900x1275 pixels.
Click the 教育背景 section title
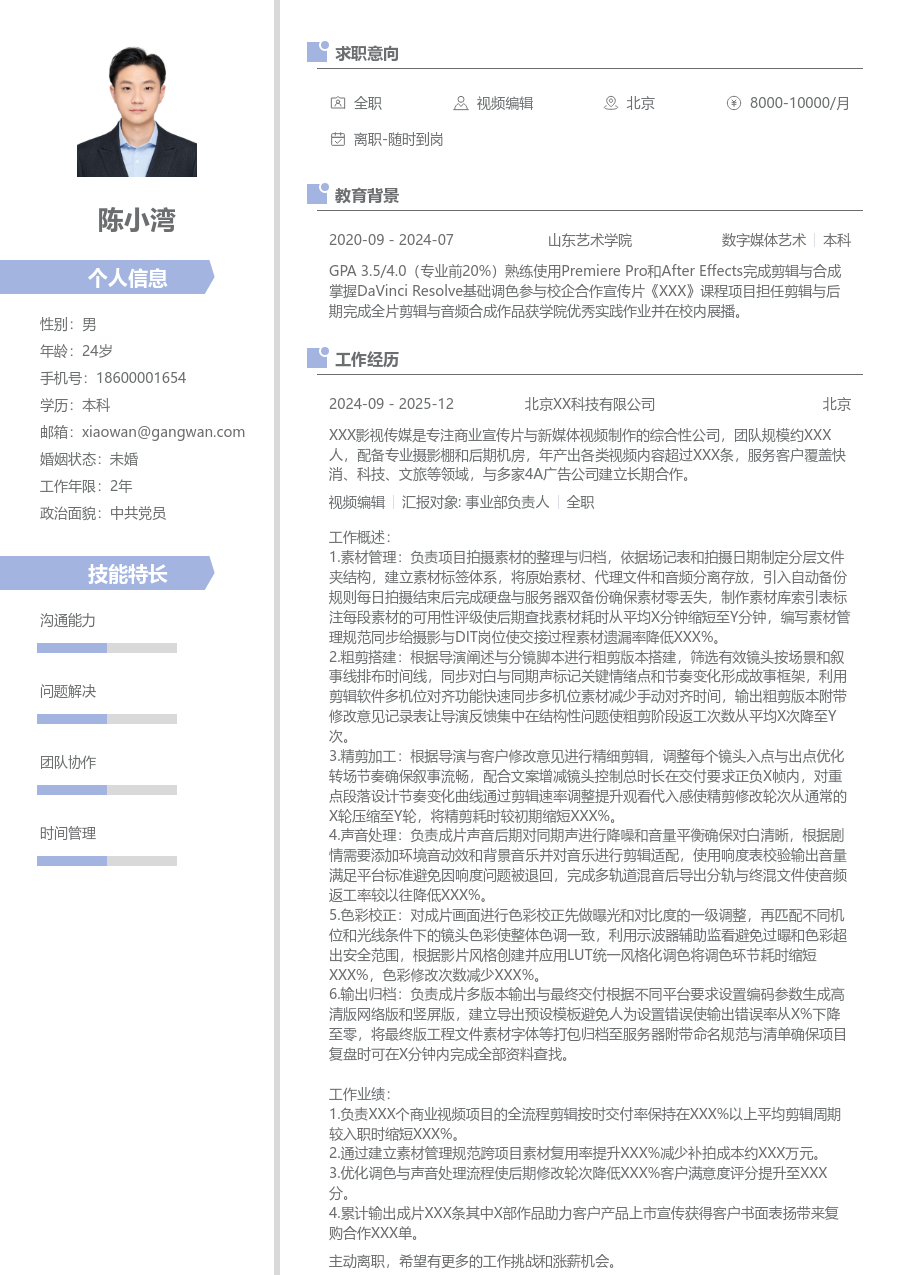(367, 195)
